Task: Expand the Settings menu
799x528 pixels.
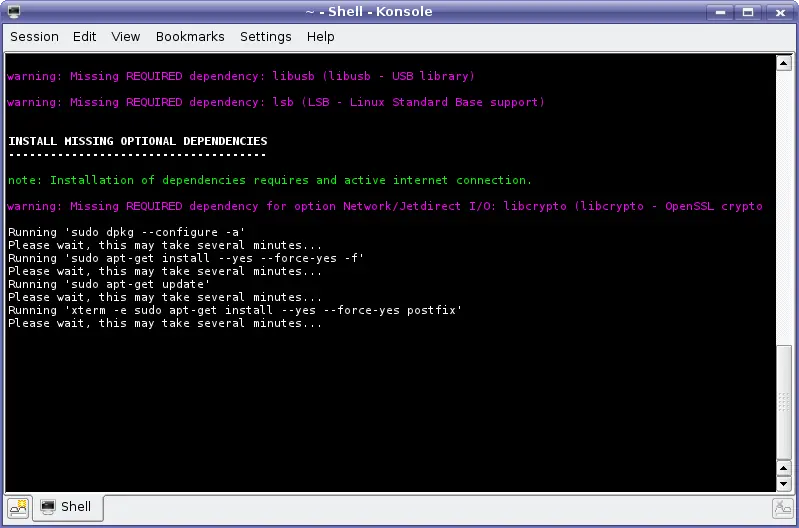Action: coord(265,37)
